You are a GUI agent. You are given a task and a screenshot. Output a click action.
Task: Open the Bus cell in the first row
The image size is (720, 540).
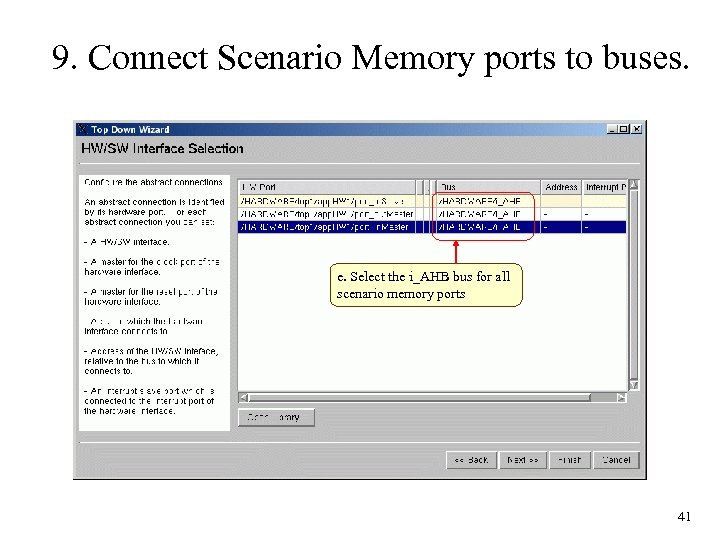(488, 201)
